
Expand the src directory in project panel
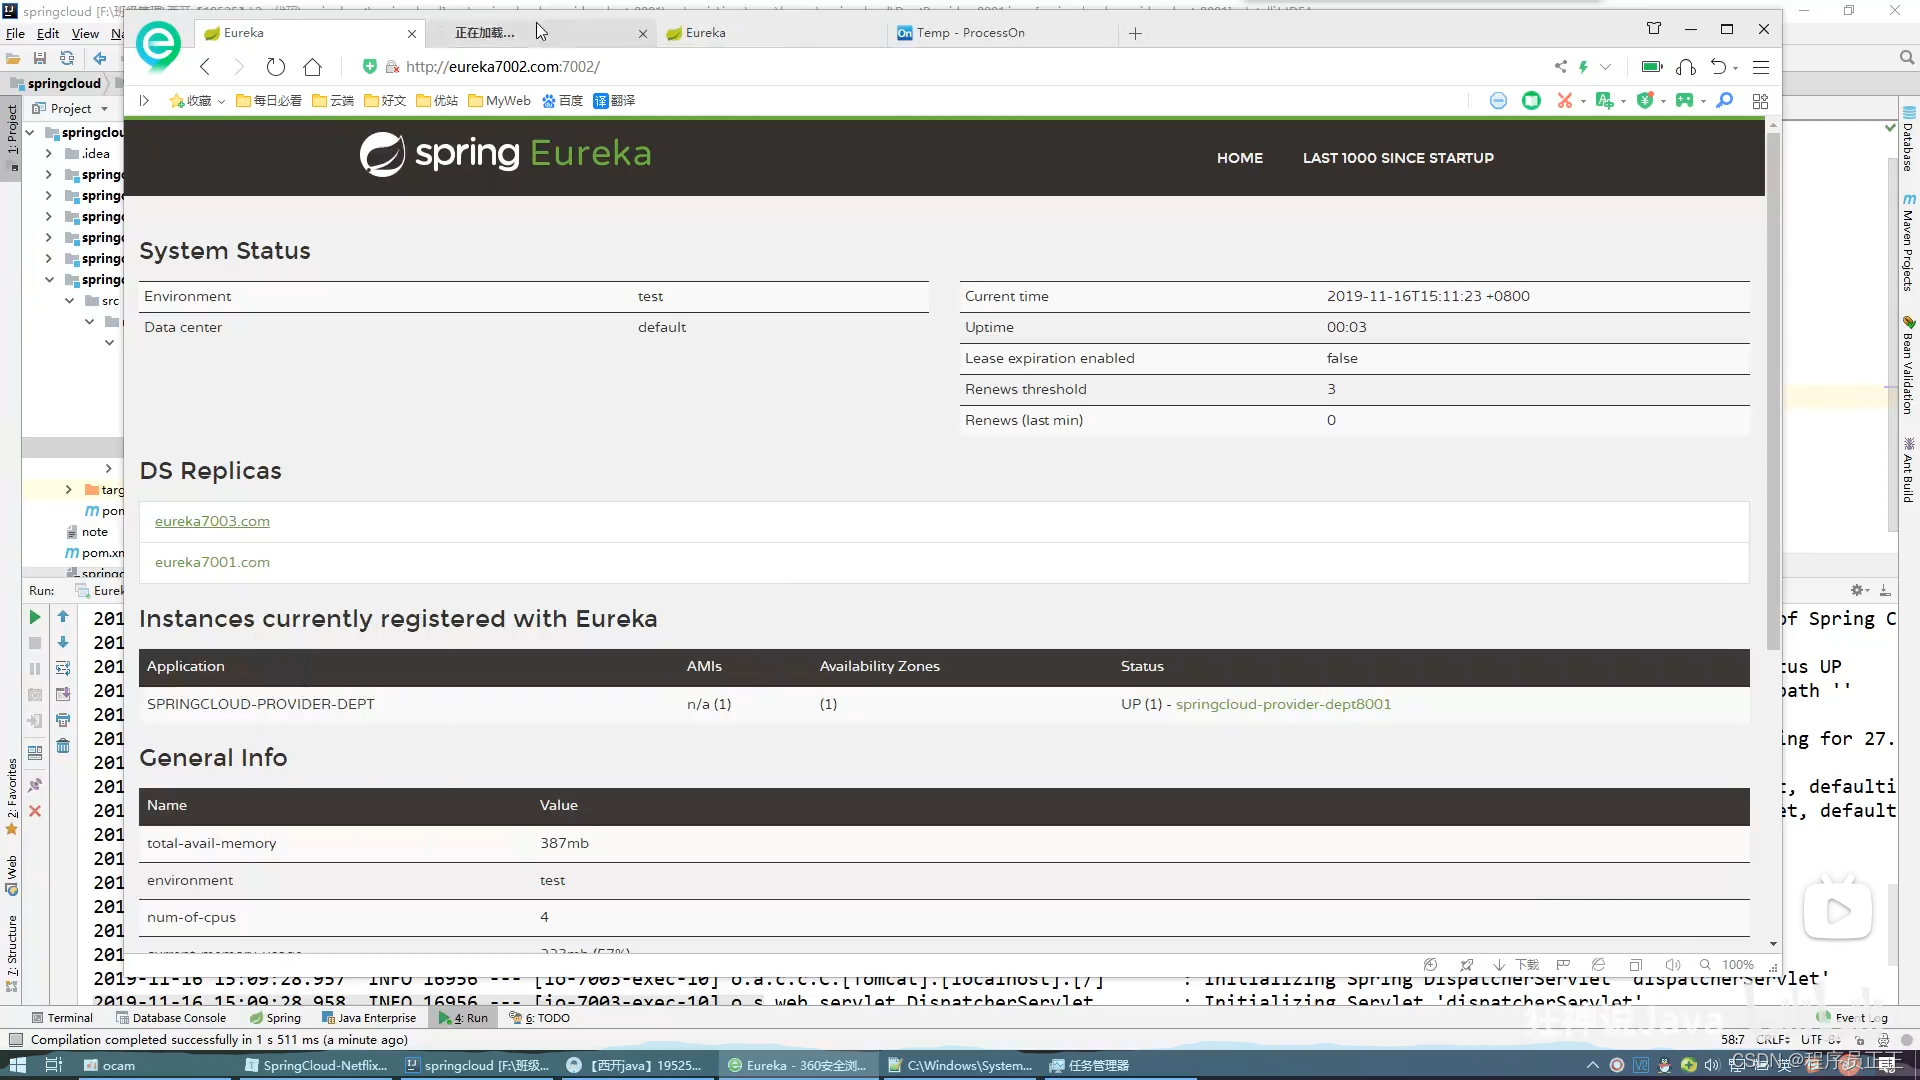(70, 301)
